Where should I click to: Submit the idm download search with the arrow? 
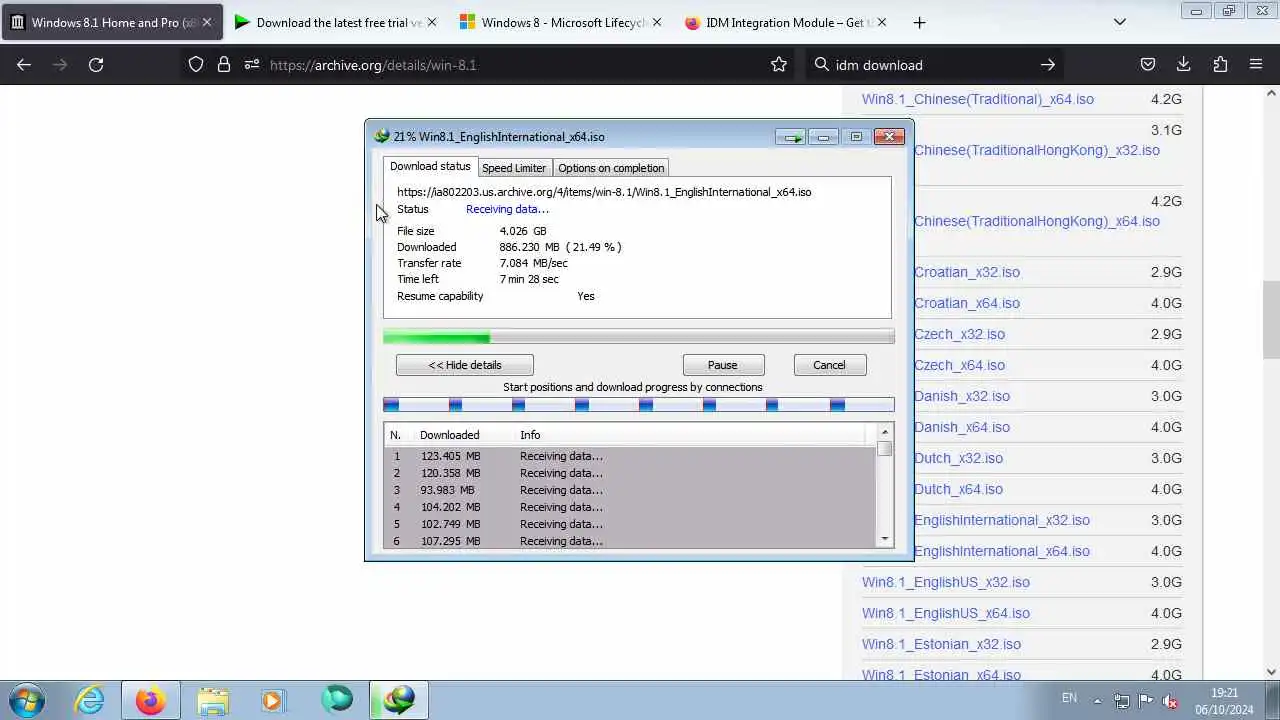pos(1048,65)
